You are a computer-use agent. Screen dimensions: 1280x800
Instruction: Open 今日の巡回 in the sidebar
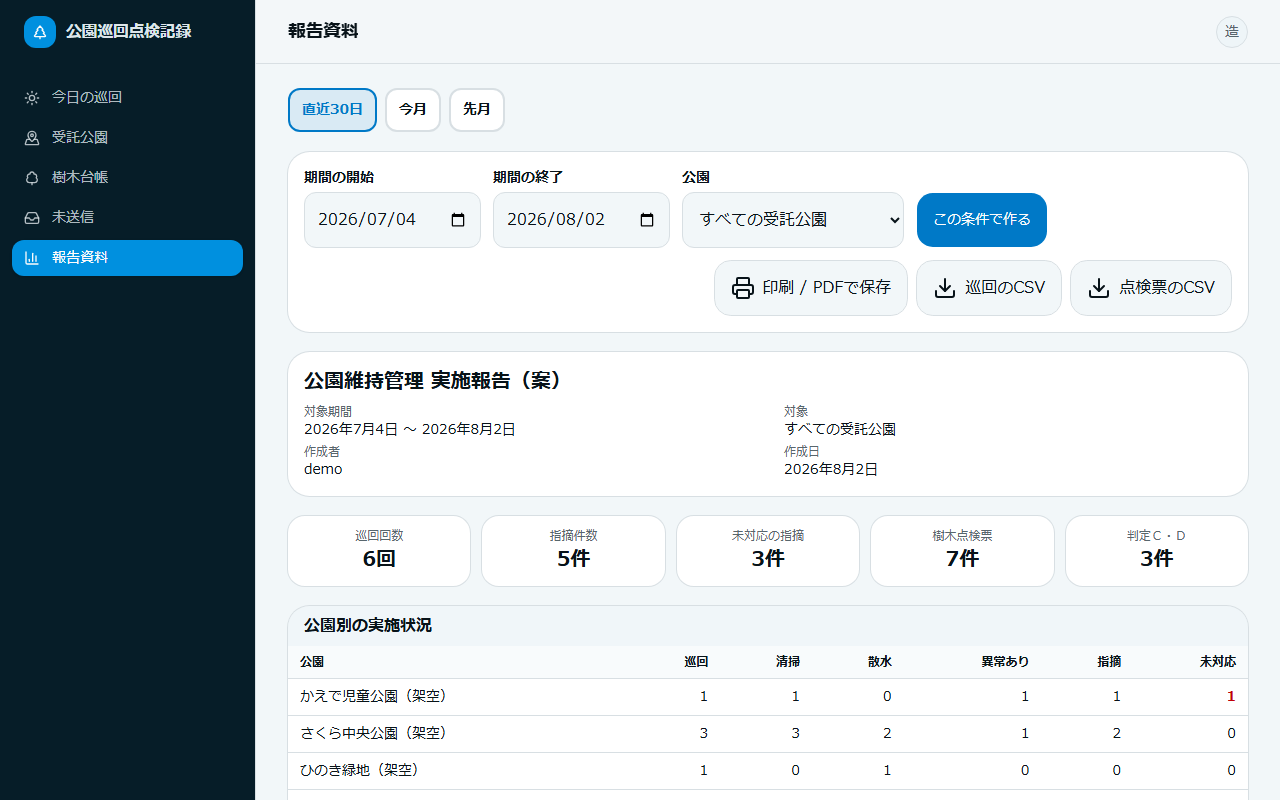[127, 98]
